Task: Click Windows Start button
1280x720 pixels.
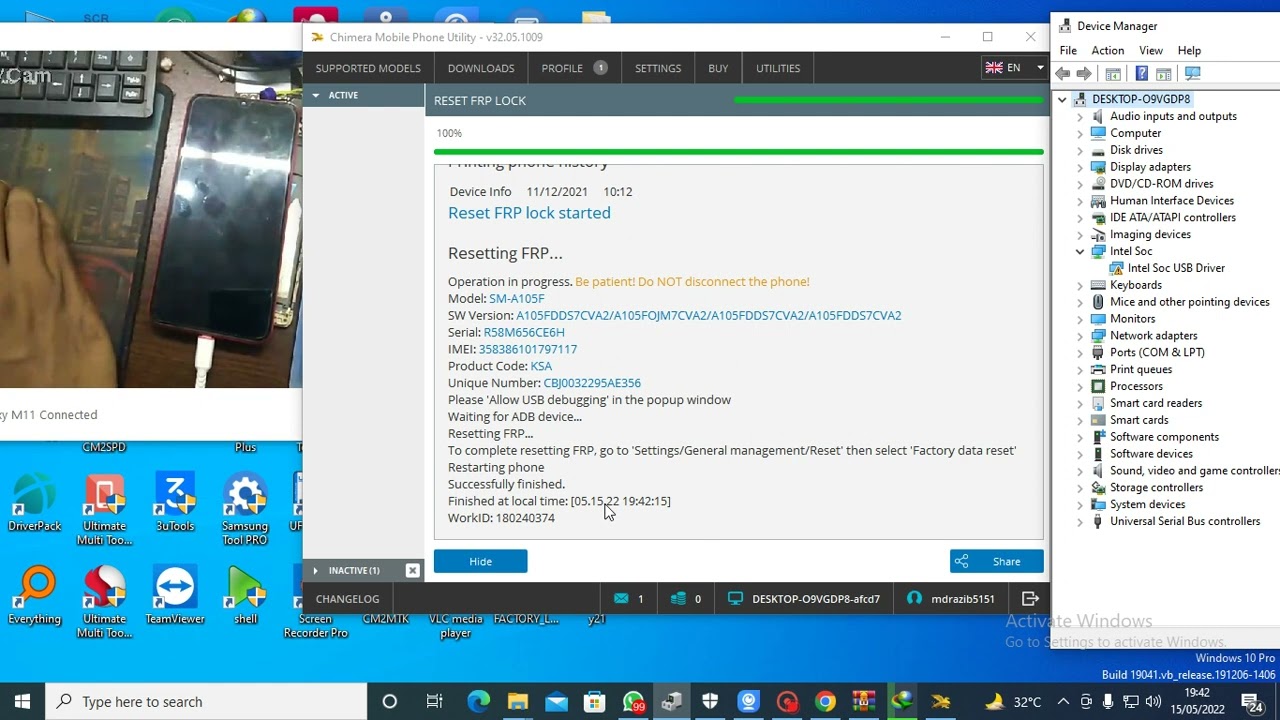Action: coord(22,701)
